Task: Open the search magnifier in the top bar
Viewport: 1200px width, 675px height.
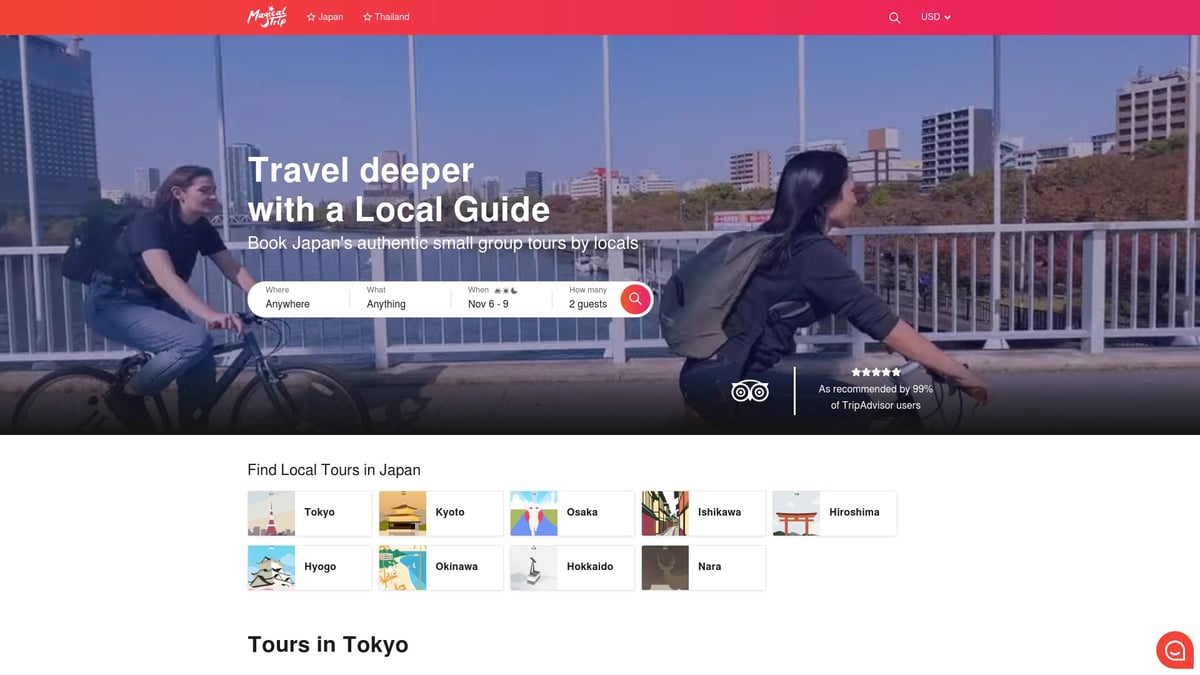Action: coord(893,17)
